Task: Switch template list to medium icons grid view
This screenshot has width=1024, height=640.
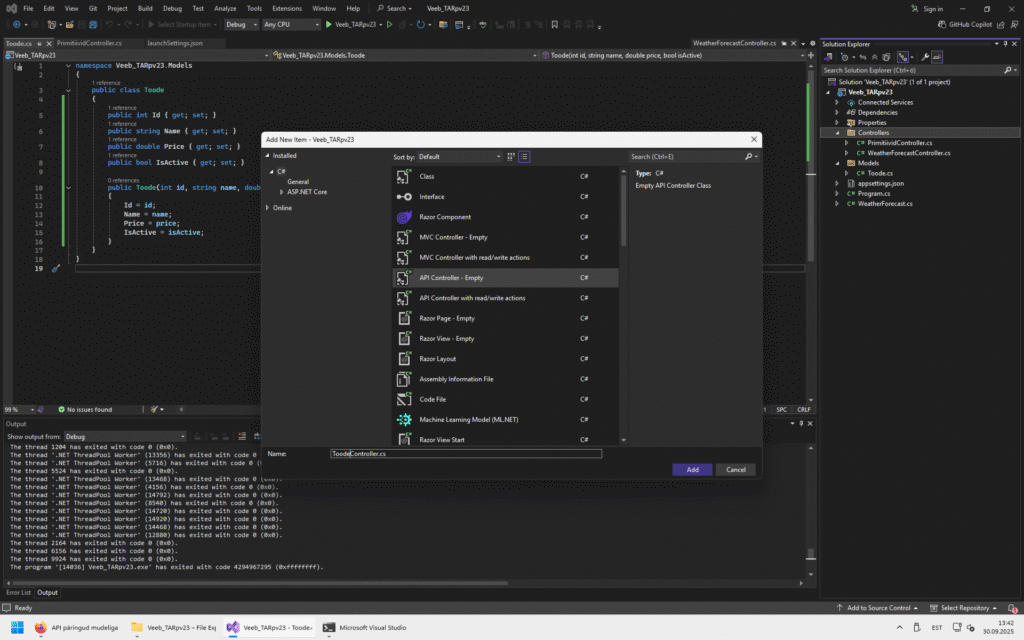Action: pyautogui.click(x=511, y=157)
